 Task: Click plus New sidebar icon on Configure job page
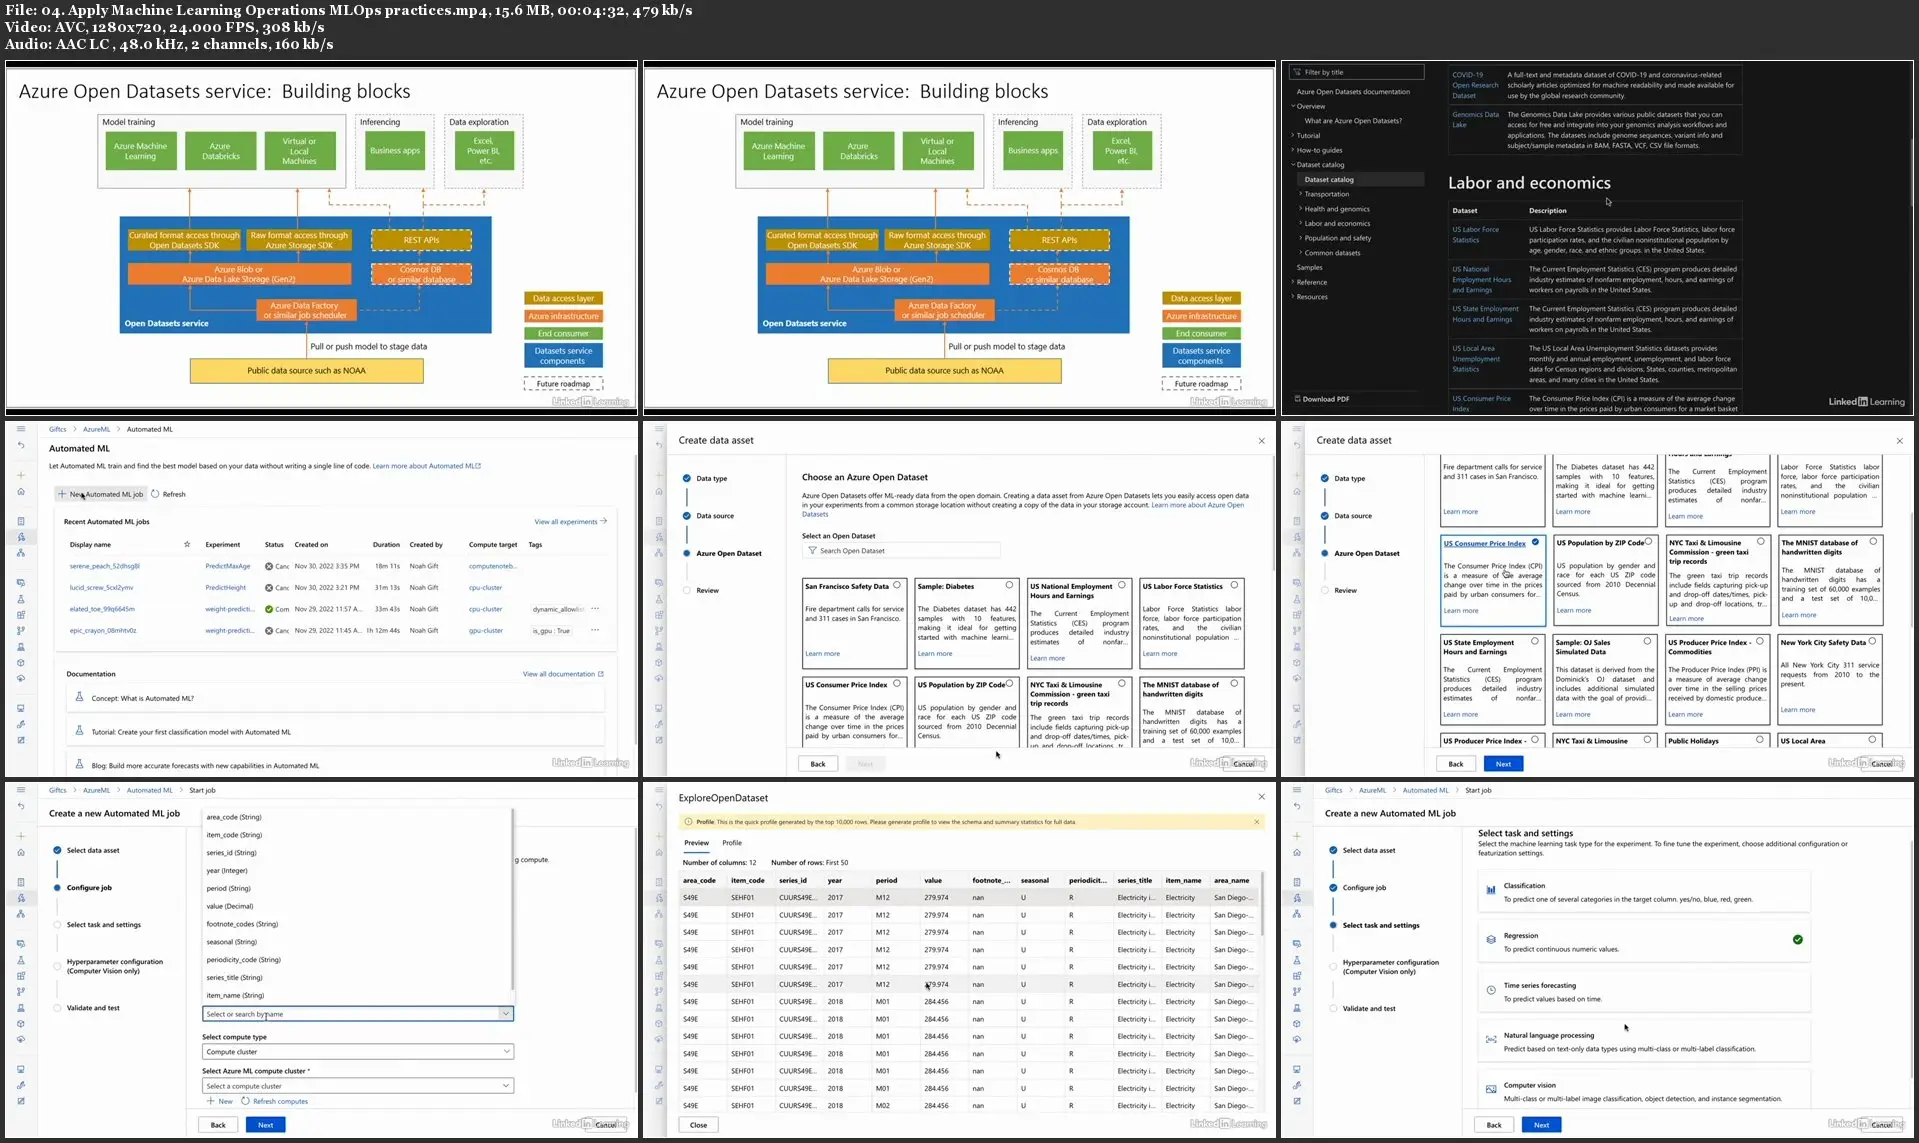click(x=21, y=836)
